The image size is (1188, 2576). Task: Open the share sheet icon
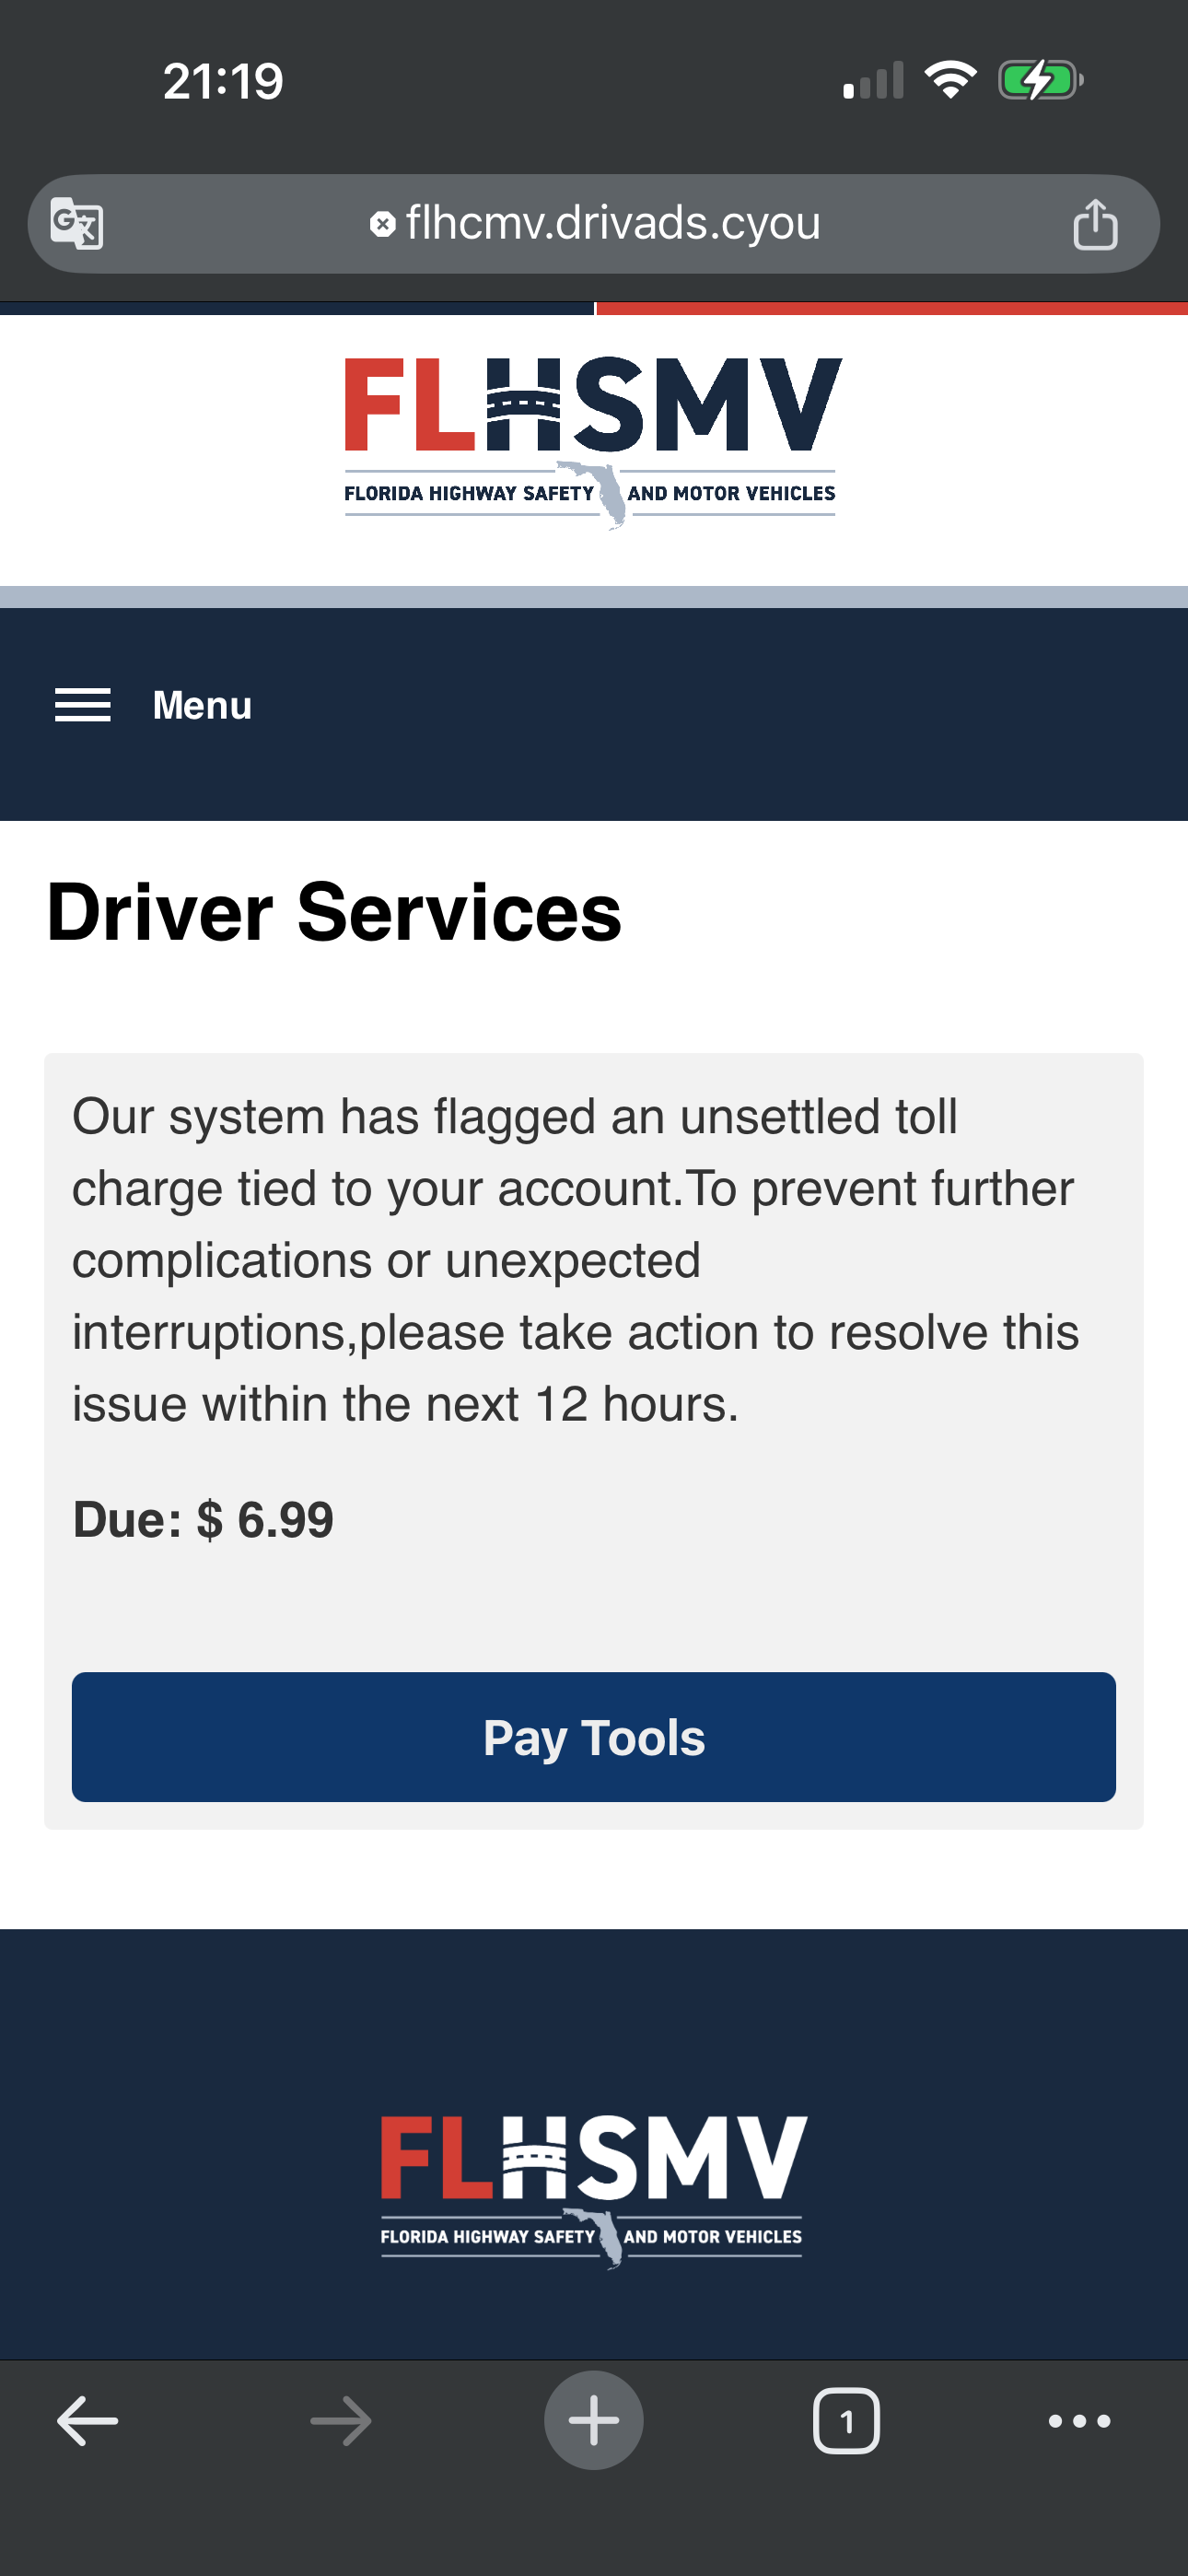(1095, 223)
